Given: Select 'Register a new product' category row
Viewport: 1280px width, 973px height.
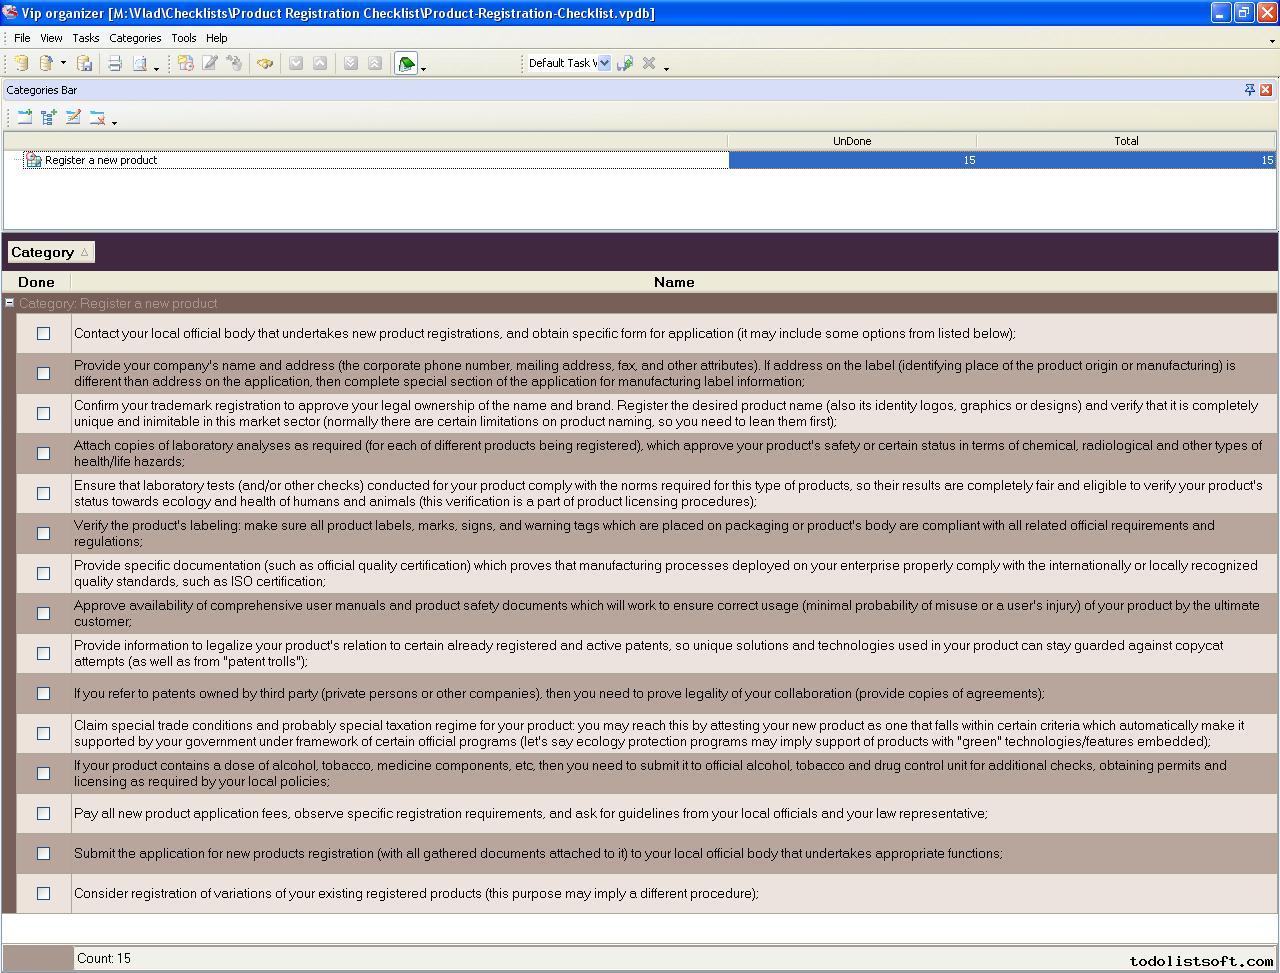Looking at the screenshot, I should coord(101,160).
